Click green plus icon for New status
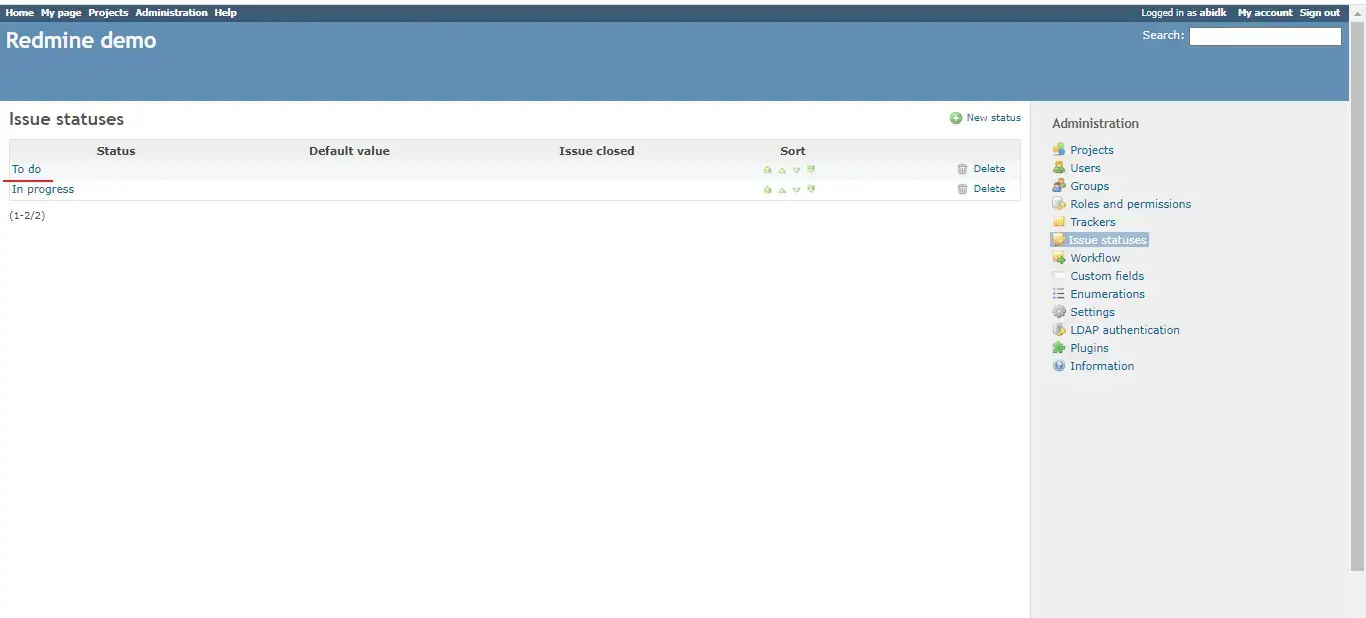This screenshot has height=618, width=1366. pyautogui.click(x=956, y=118)
